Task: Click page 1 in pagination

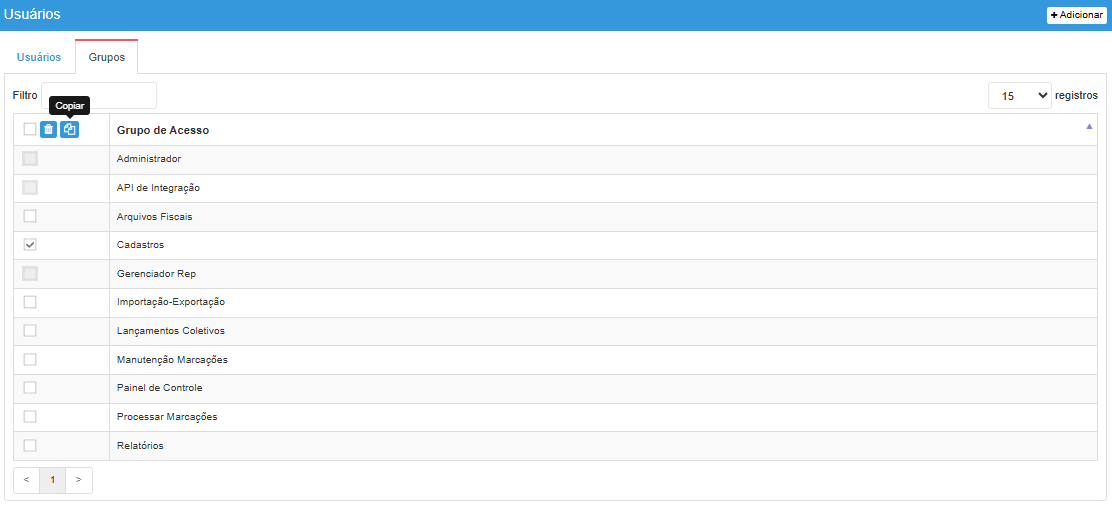Action: pos(53,480)
